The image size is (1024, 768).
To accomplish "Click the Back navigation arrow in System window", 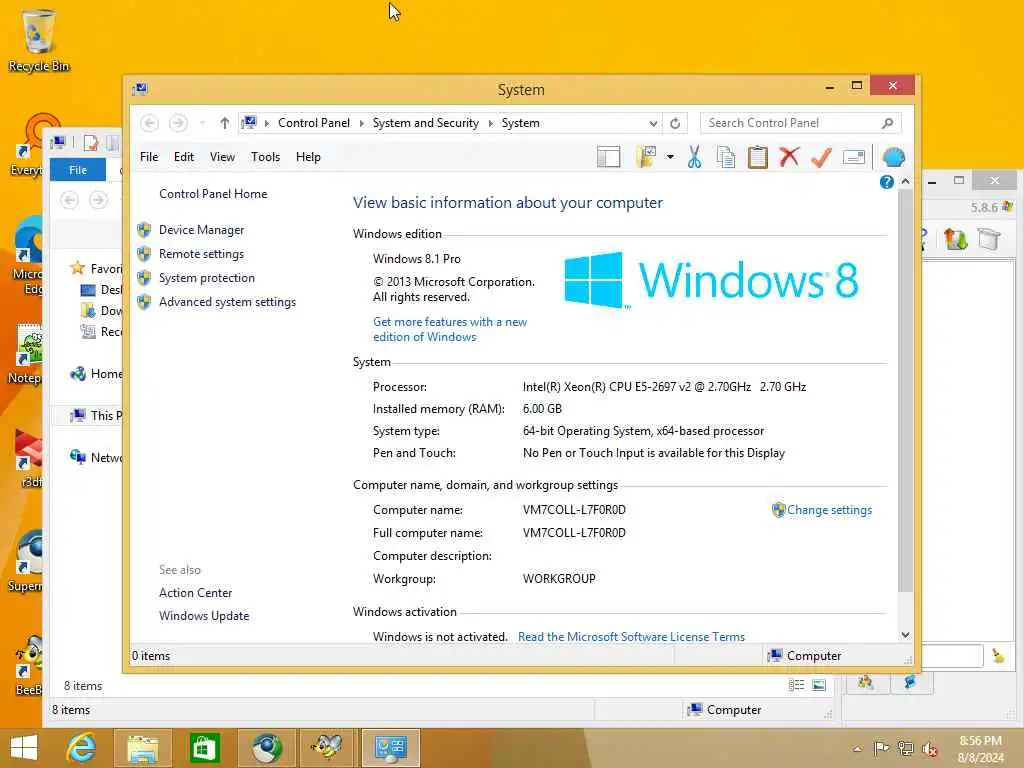I will pyautogui.click(x=150, y=123).
